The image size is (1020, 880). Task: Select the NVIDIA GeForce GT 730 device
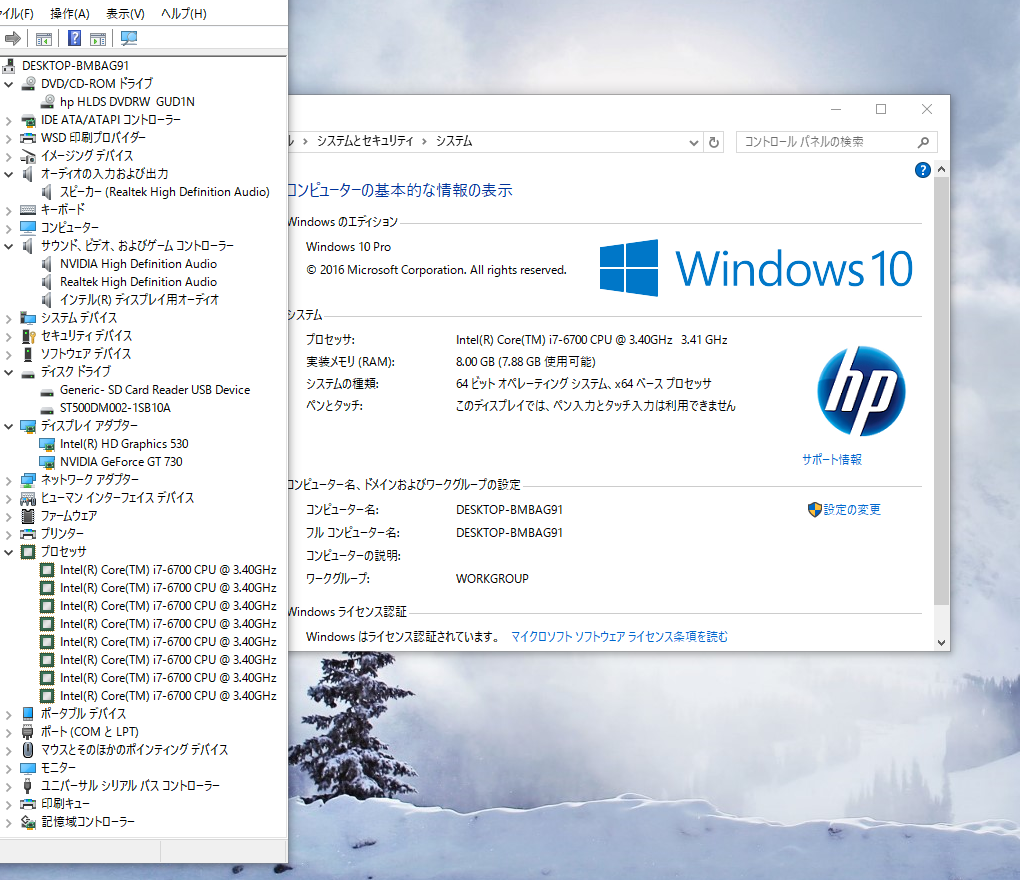[x=122, y=461]
